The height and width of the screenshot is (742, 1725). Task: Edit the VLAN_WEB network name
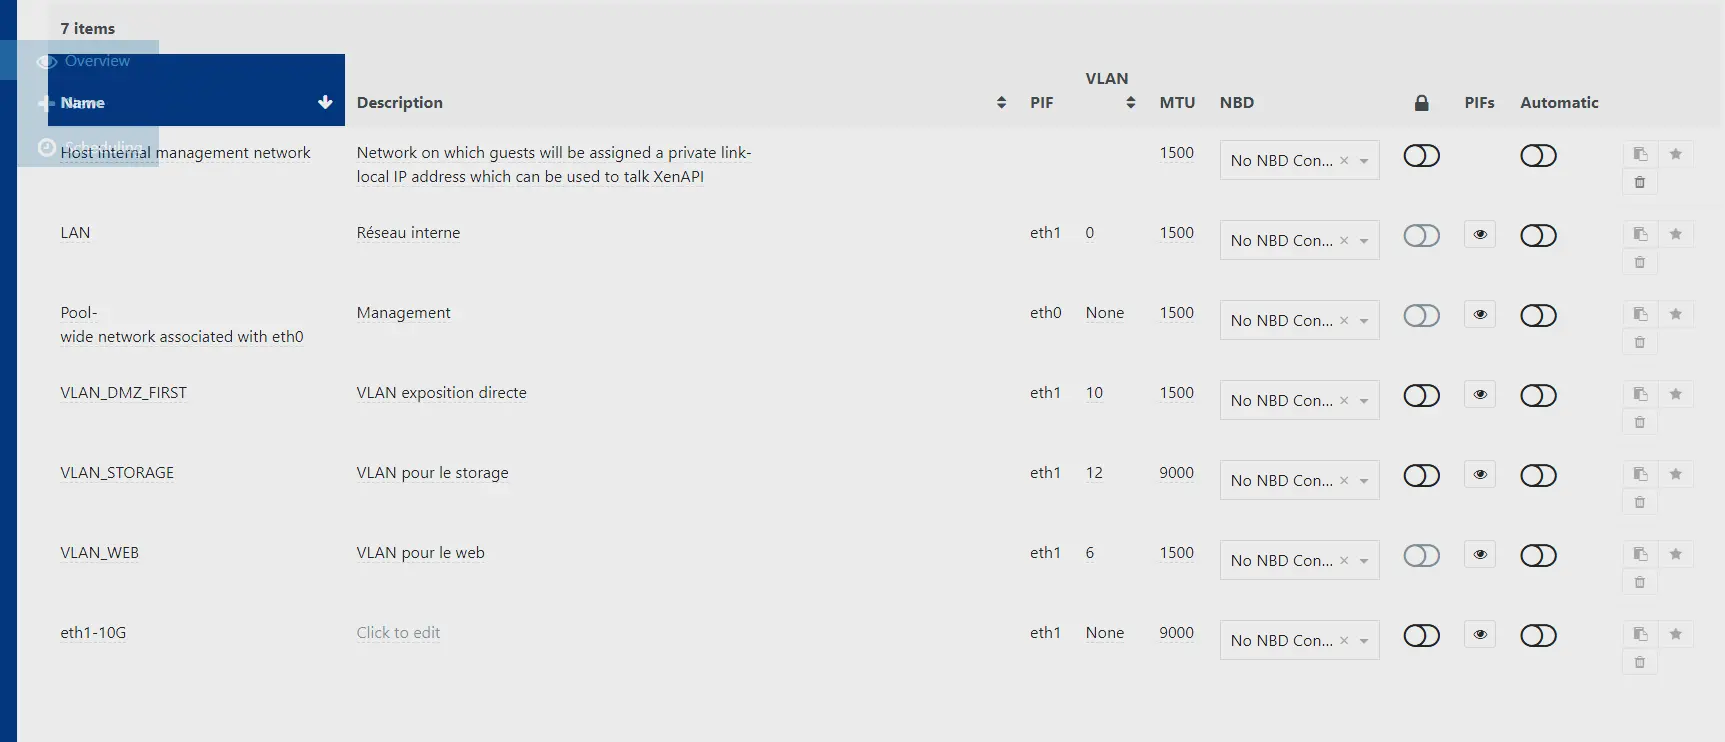(x=100, y=553)
